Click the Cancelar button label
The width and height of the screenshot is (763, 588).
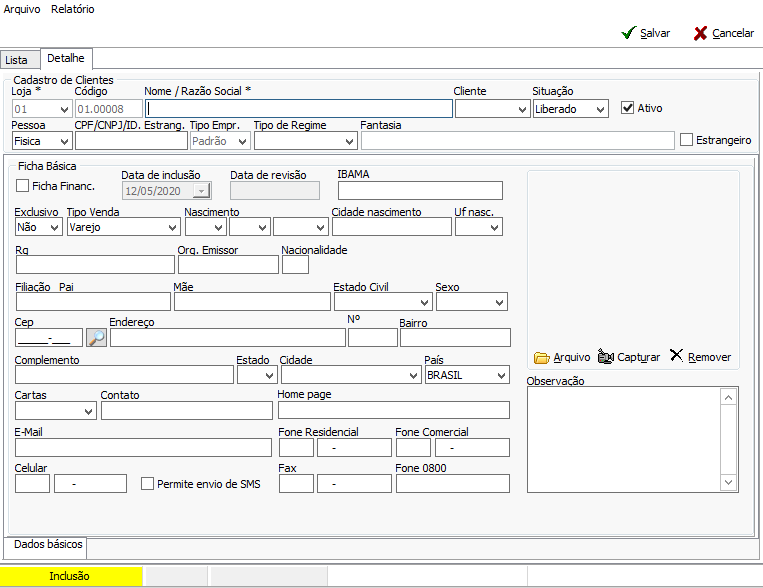pyautogui.click(x=733, y=33)
